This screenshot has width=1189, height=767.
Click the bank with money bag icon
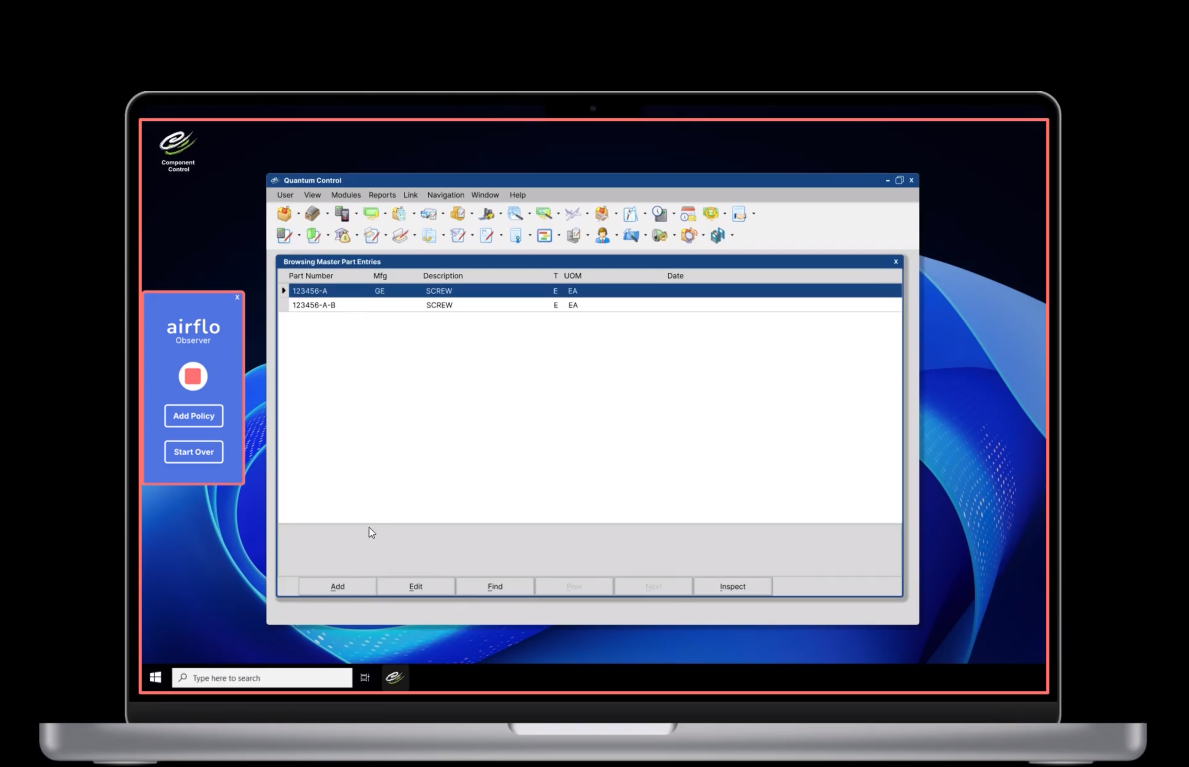pyautogui.click(x=342, y=236)
